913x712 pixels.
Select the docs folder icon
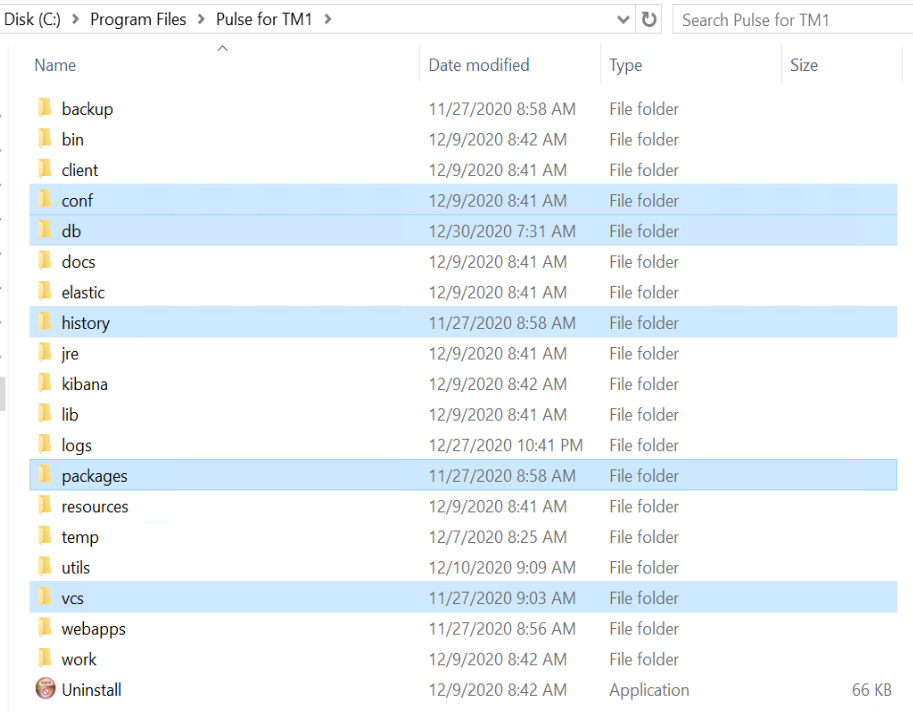tap(45, 261)
